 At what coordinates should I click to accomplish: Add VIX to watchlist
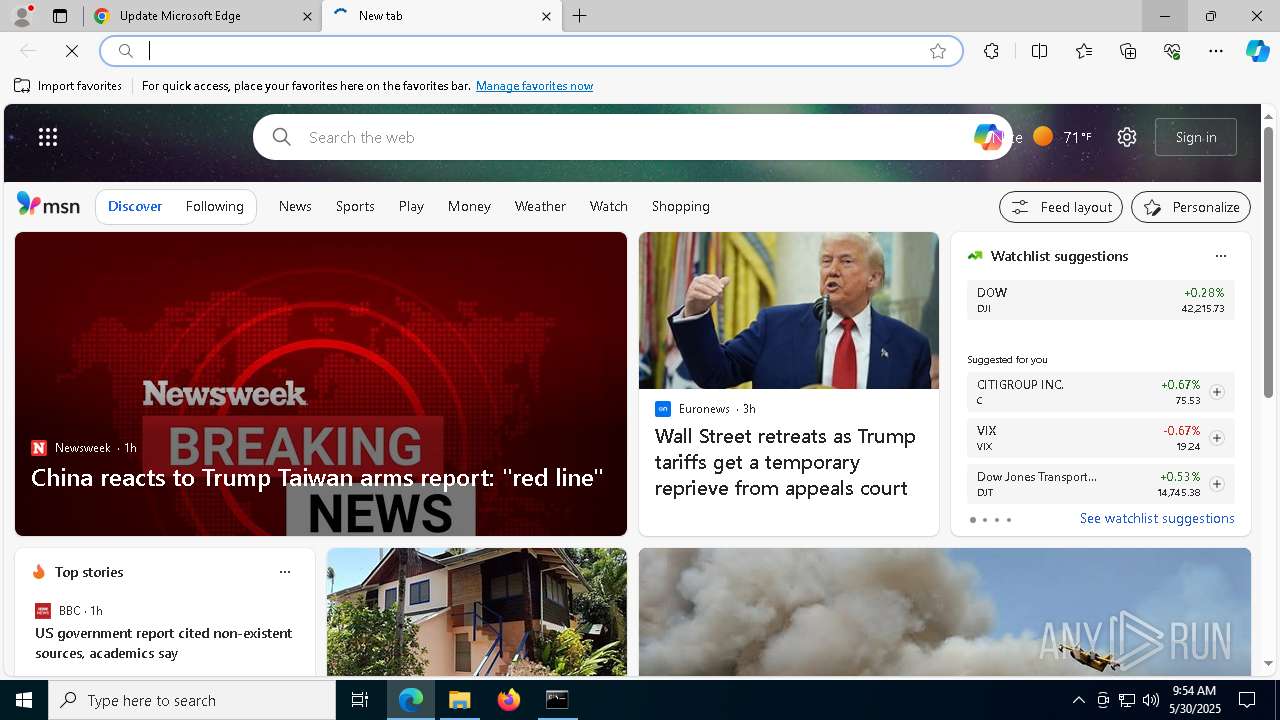tap(1217, 438)
